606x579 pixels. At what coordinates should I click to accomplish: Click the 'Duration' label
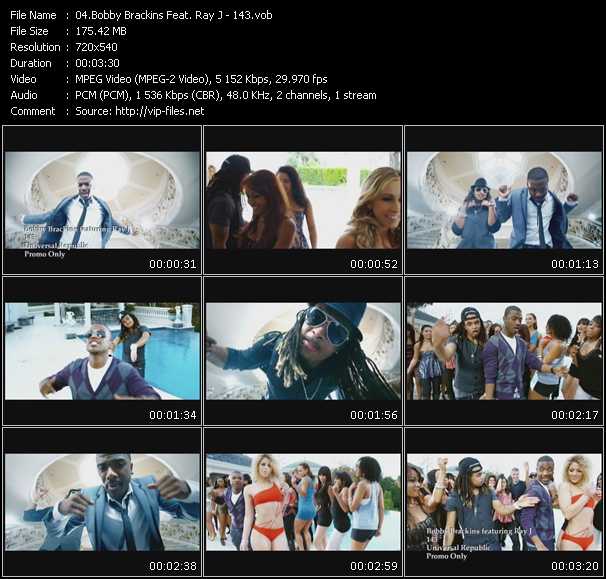coord(31,63)
